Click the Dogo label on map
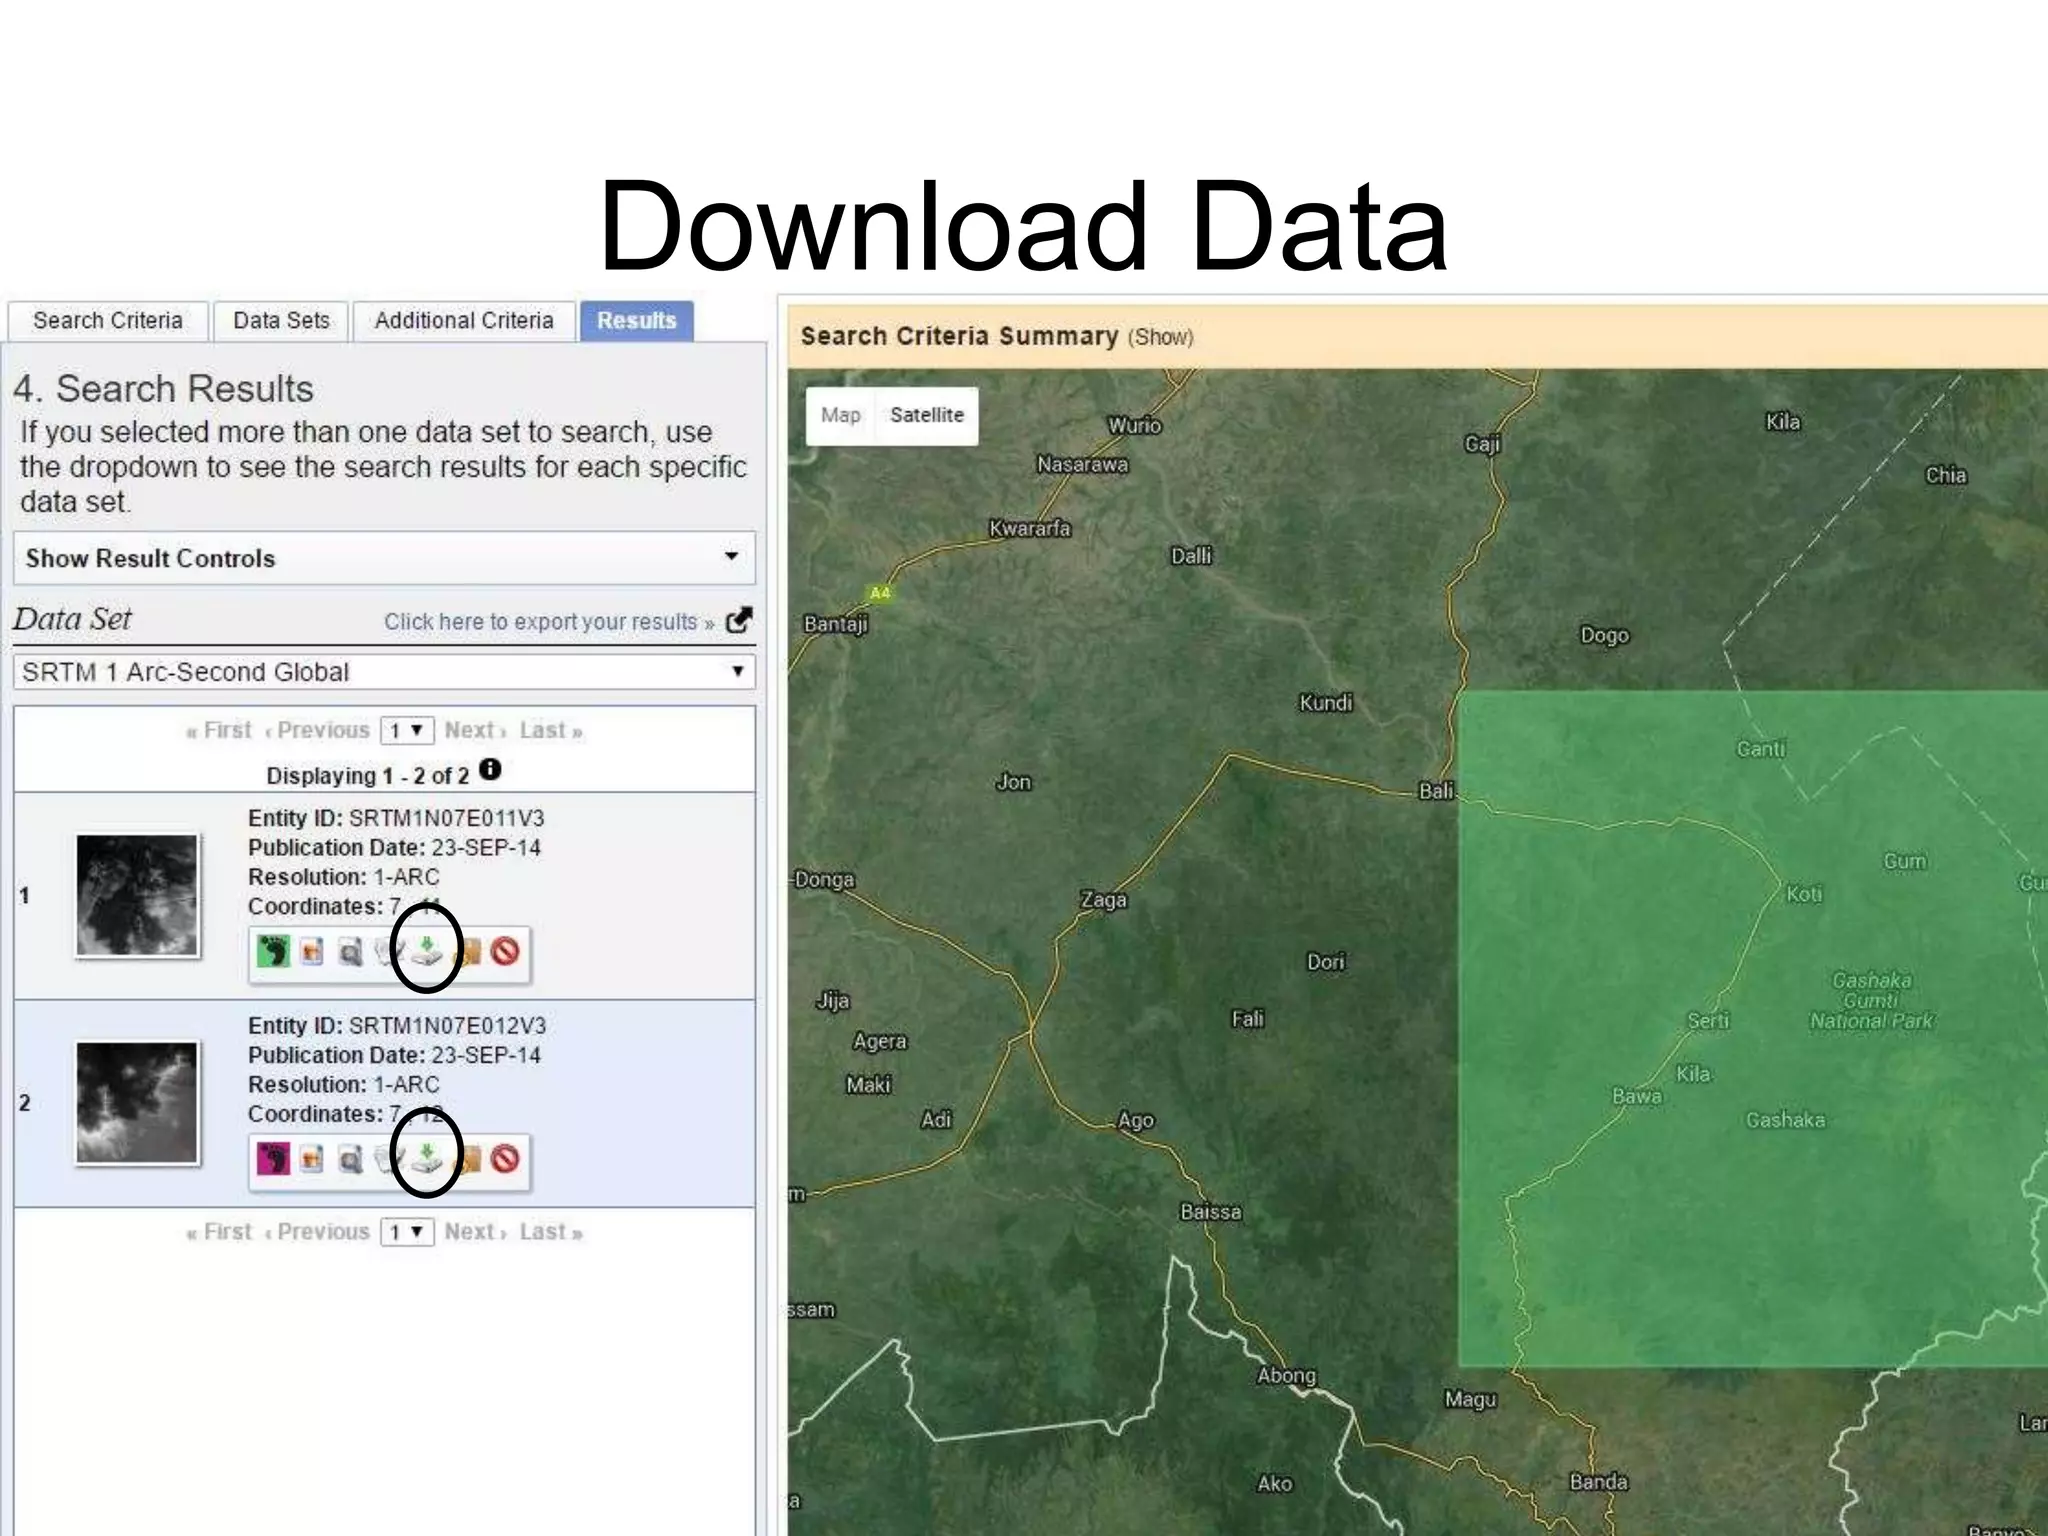Screen dimensions: 2048x1536 pos(1605,635)
